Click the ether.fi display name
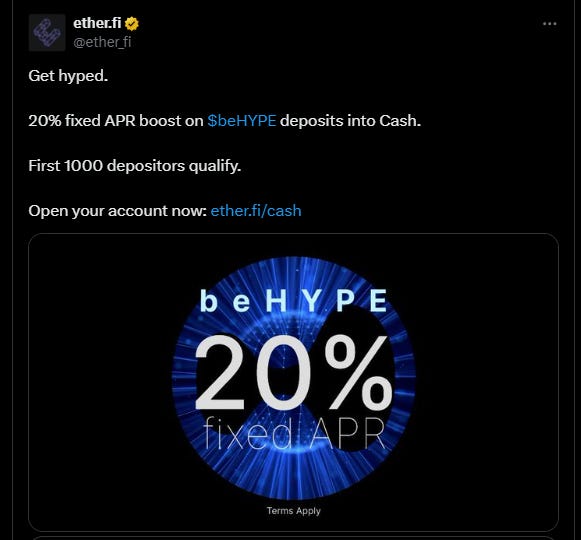 [x=97, y=23]
